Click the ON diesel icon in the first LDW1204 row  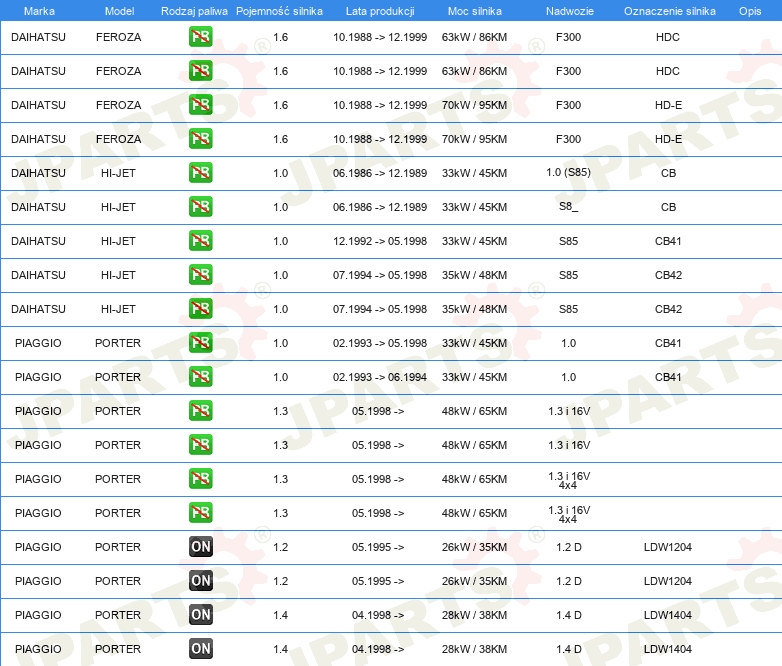(x=200, y=547)
